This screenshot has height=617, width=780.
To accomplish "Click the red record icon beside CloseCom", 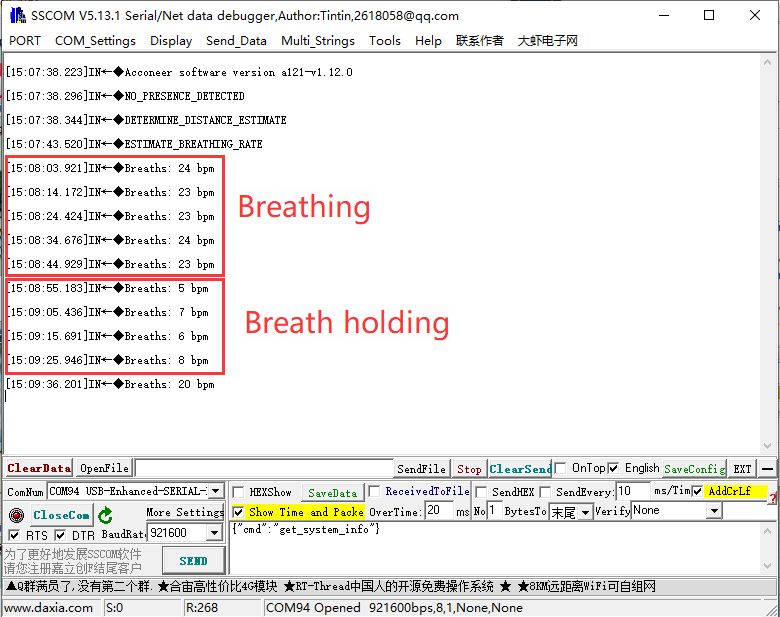I will pos(15,515).
